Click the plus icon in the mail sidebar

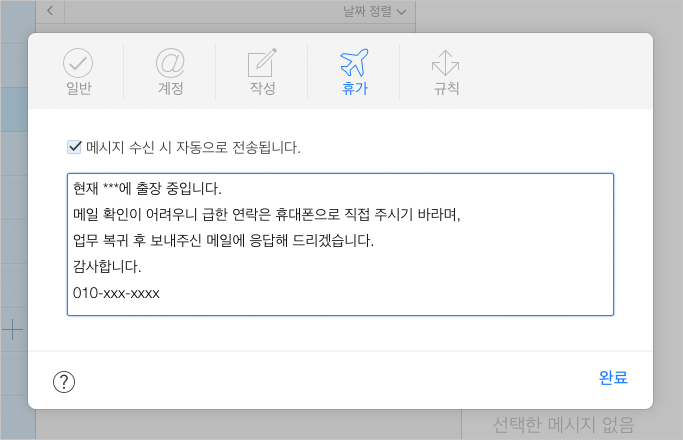click(13, 329)
